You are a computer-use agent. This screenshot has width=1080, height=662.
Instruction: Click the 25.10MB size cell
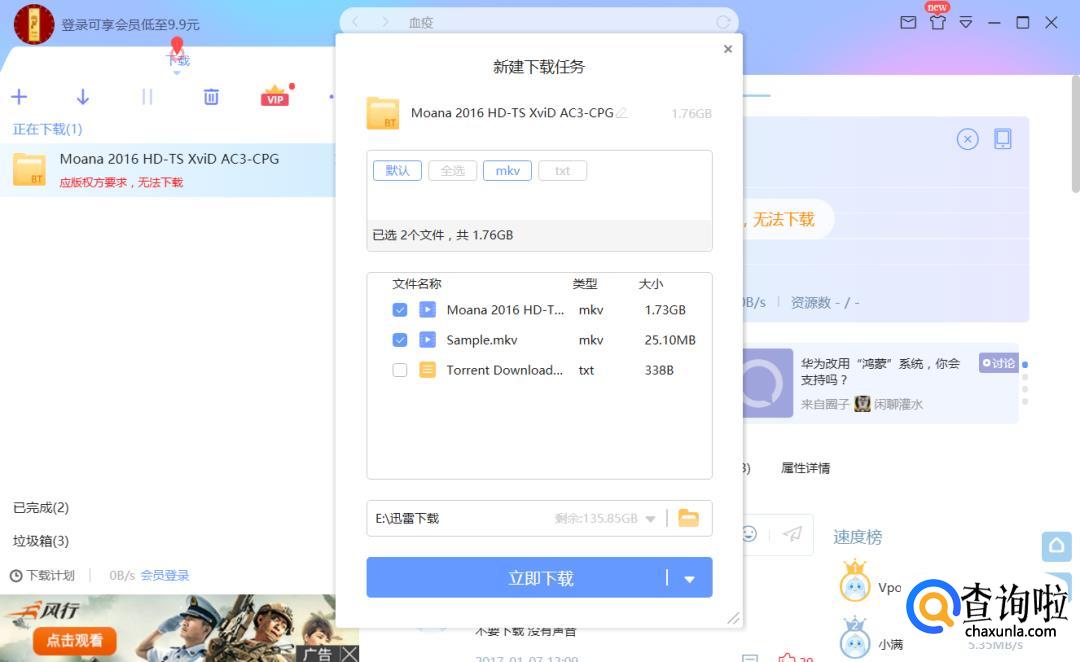pyautogui.click(x=670, y=340)
